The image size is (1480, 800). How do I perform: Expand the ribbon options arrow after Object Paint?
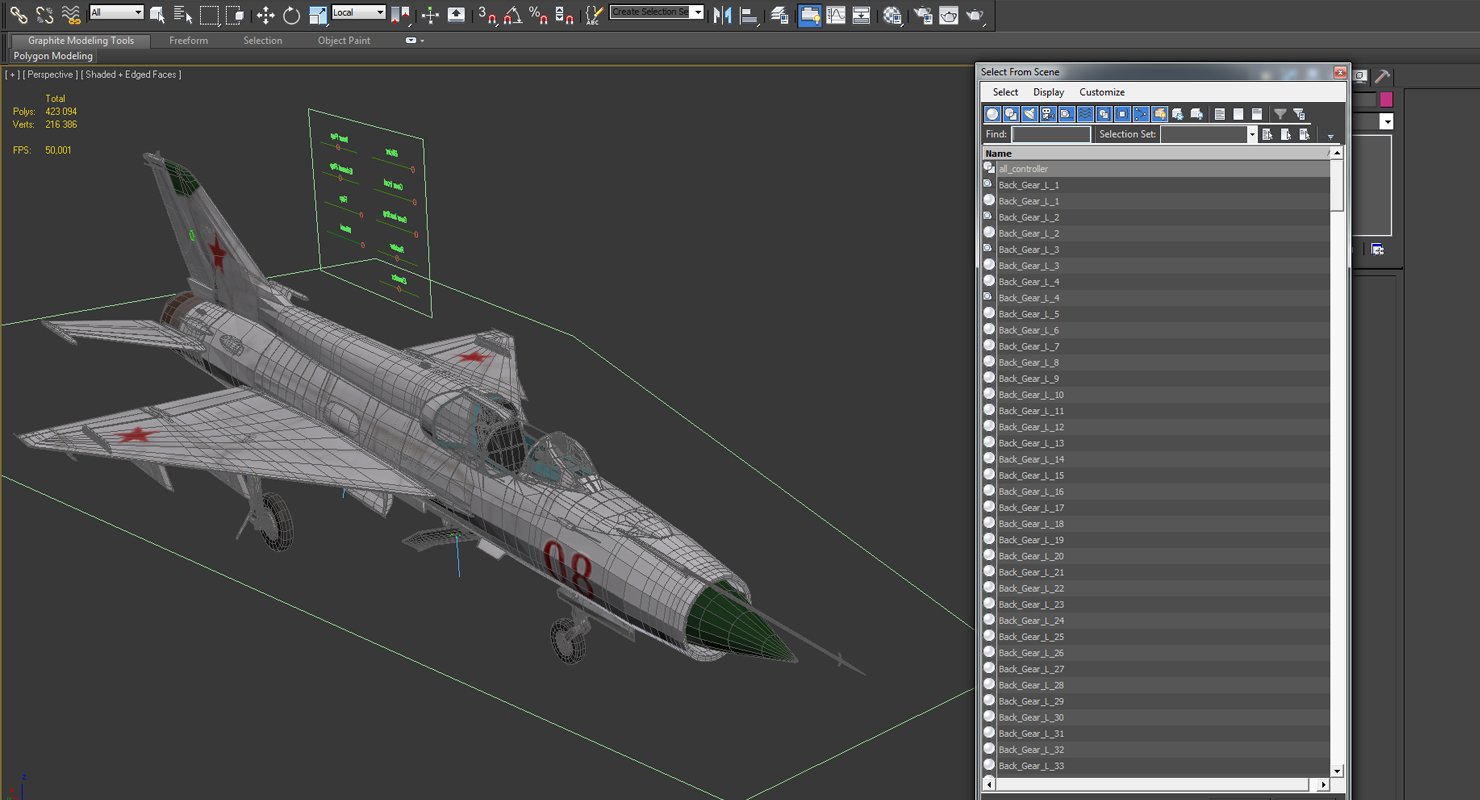coord(414,41)
